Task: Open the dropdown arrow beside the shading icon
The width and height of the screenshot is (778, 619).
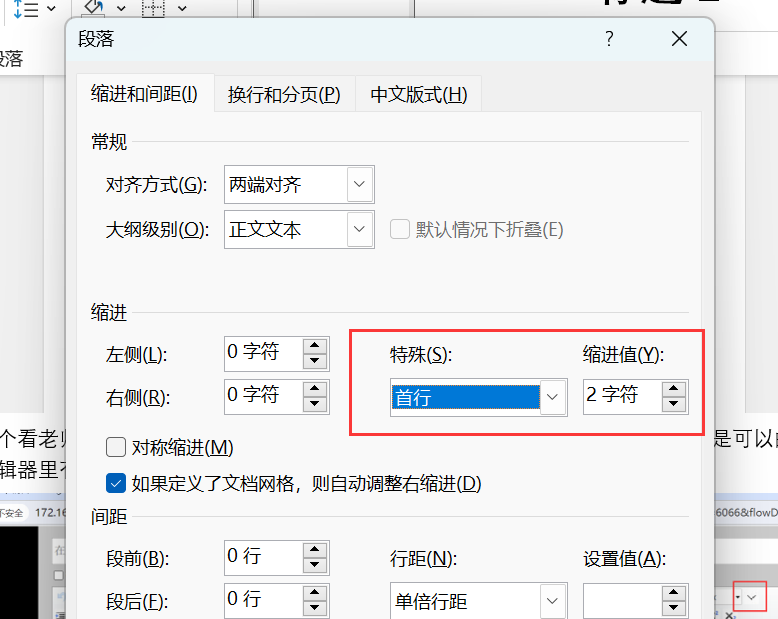Action: pyautogui.click(x=121, y=9)
